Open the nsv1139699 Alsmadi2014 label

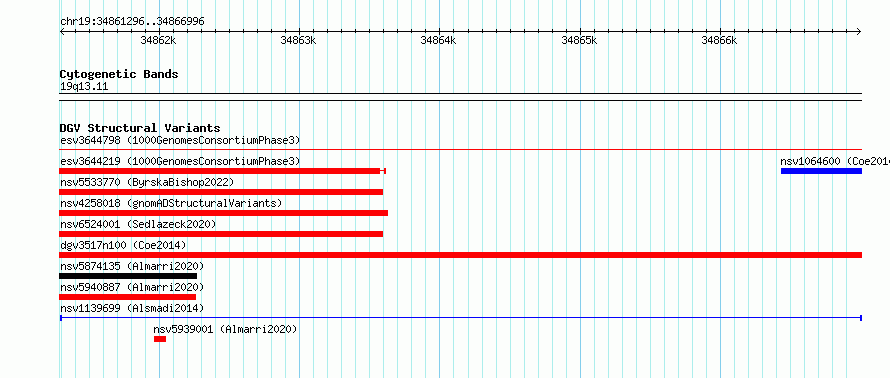(x=132, y=308)
